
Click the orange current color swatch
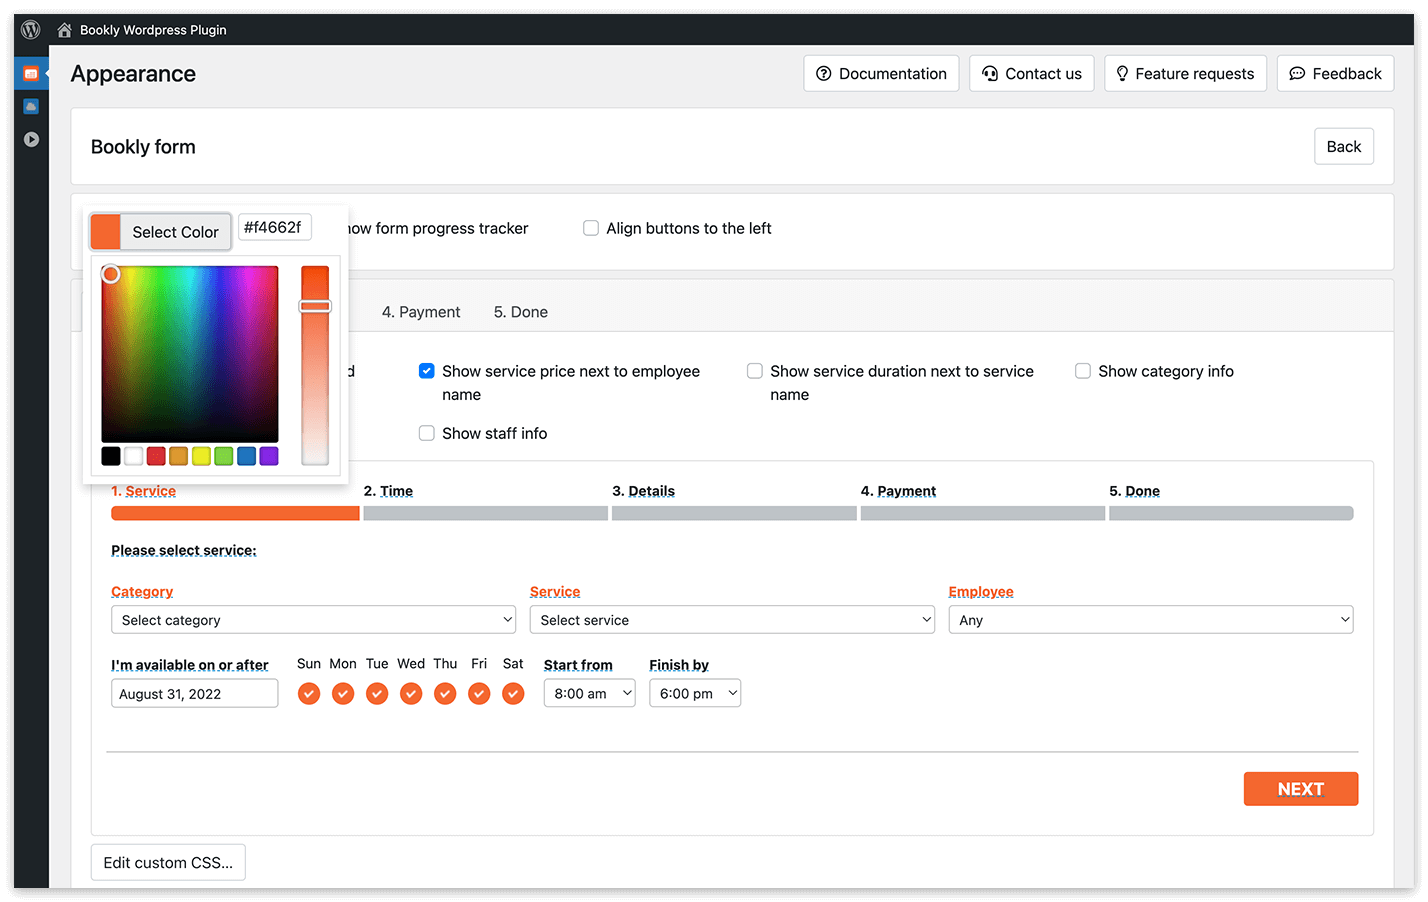pos(105,232)
